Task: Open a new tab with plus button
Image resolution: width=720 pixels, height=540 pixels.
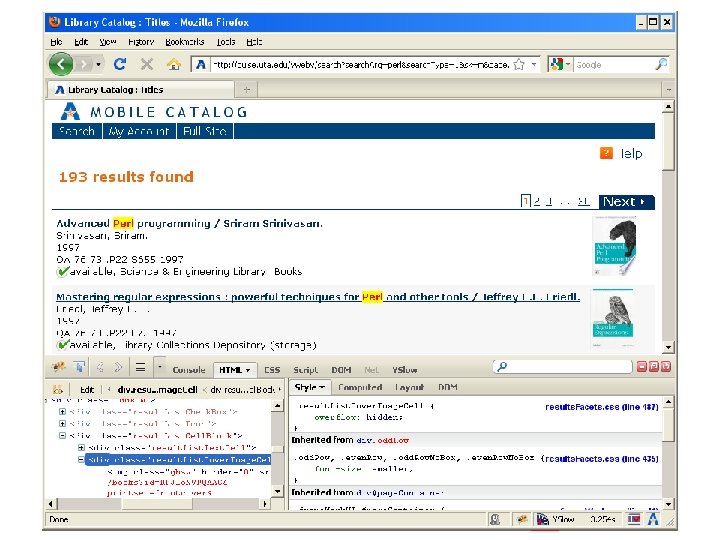Action: tap(247, 90)
